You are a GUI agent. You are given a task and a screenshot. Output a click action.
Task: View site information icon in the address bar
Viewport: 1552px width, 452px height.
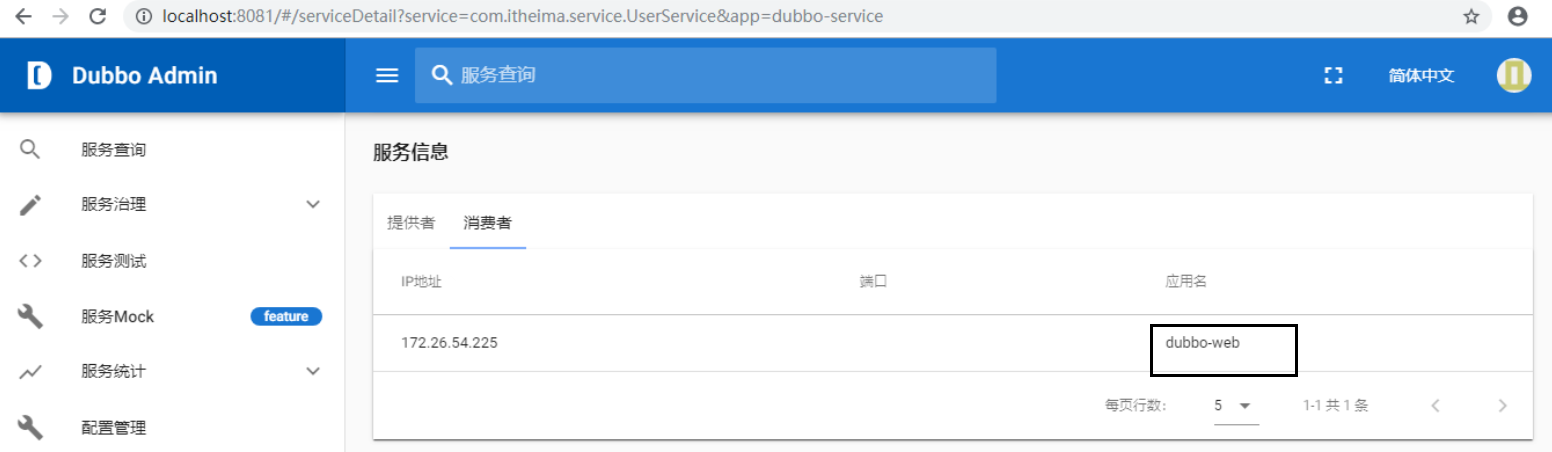tap(144, 16)
